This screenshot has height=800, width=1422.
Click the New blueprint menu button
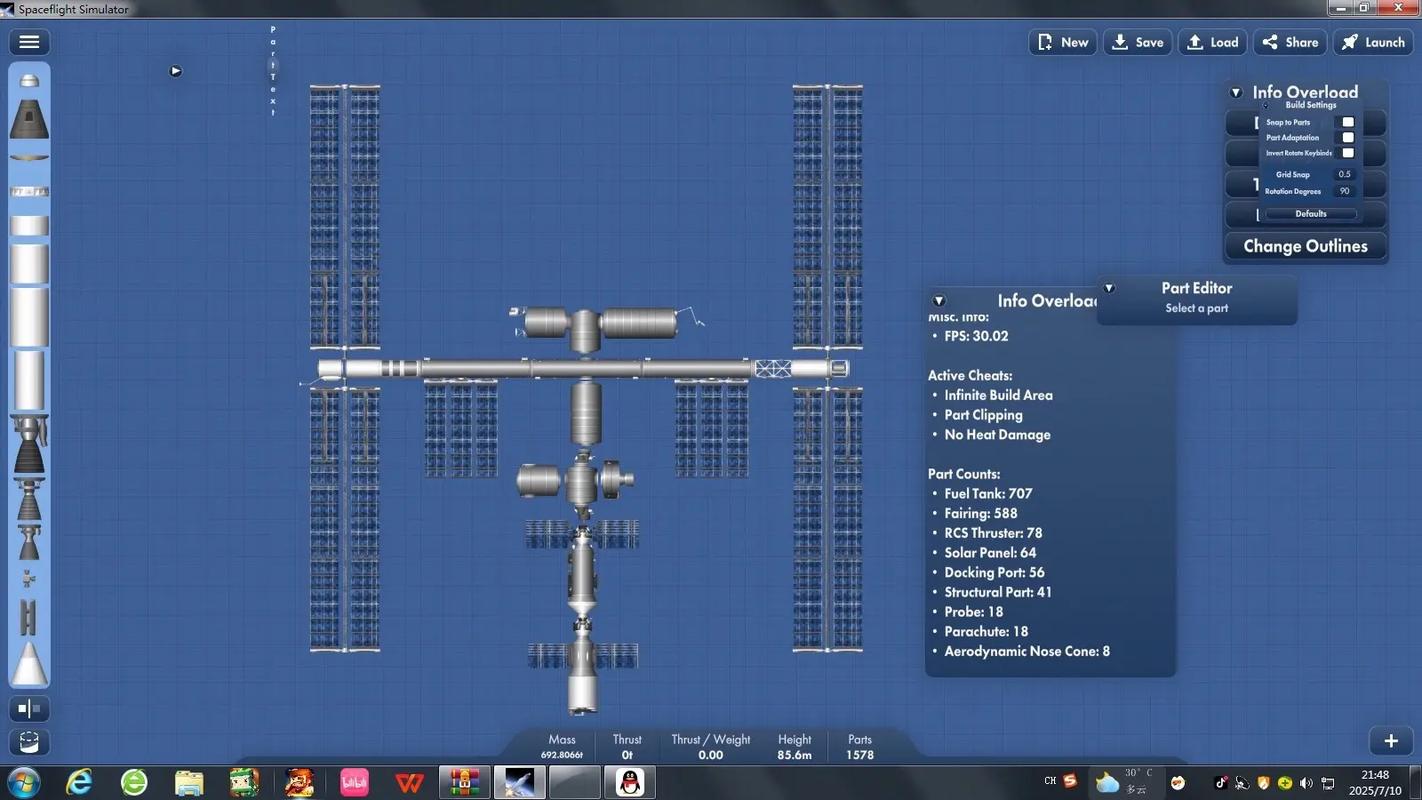click(1062, 42)
